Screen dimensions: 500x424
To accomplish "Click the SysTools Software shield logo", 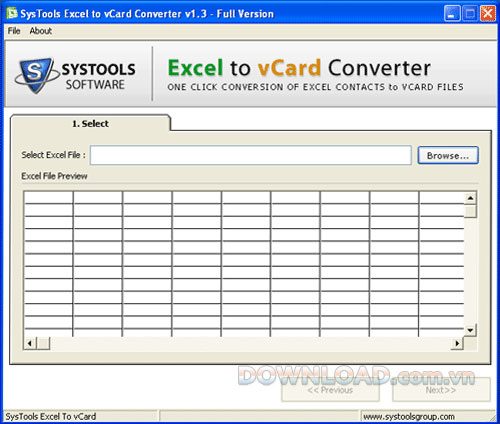I will coord(36,75).
